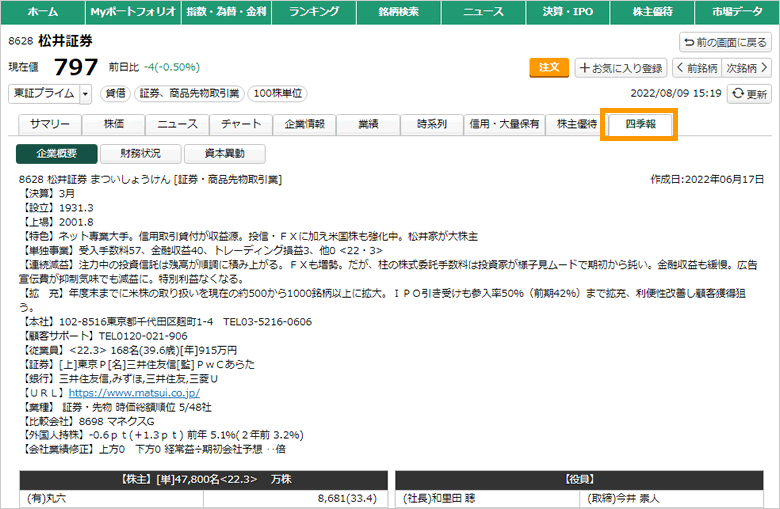Viewport: 780px width, 509px height.
Task: Click the 更新 refresh button
Action: click(x=750, y=93)
